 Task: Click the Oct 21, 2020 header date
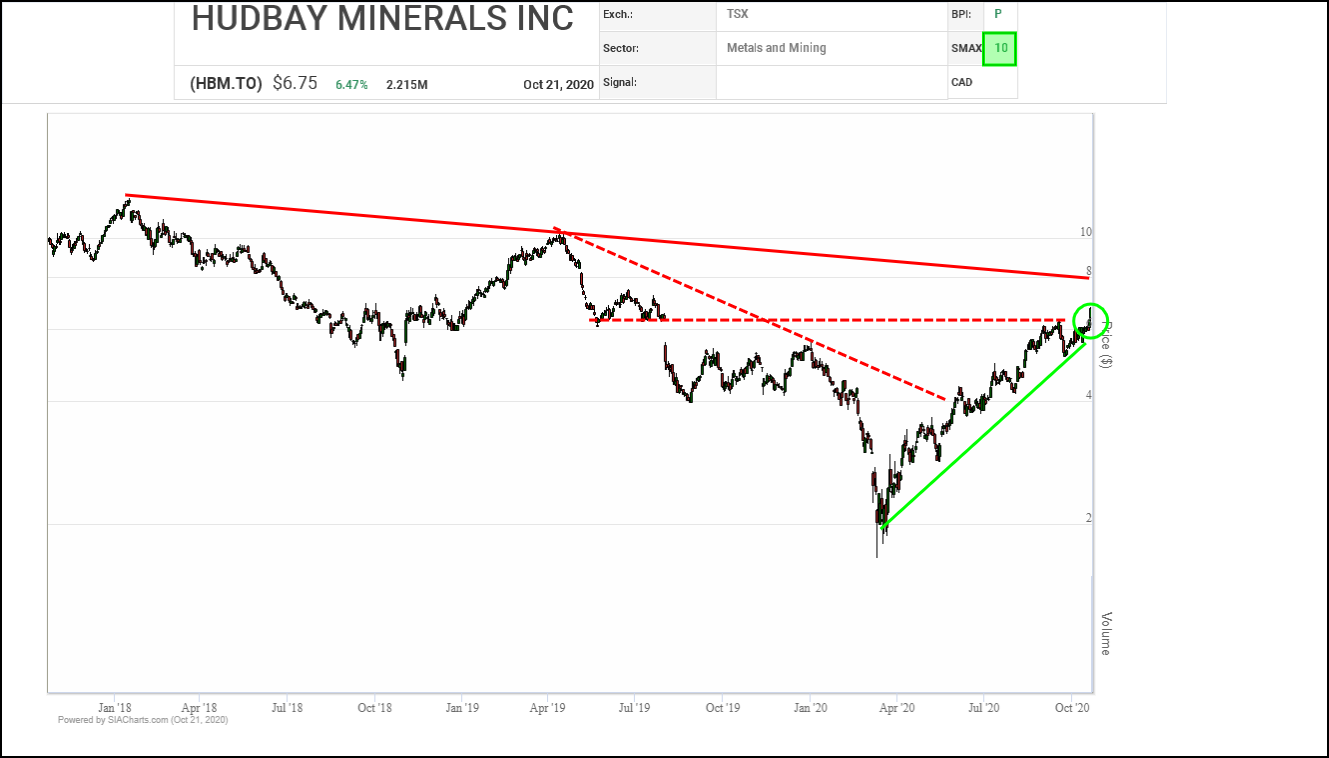[559, 85]
